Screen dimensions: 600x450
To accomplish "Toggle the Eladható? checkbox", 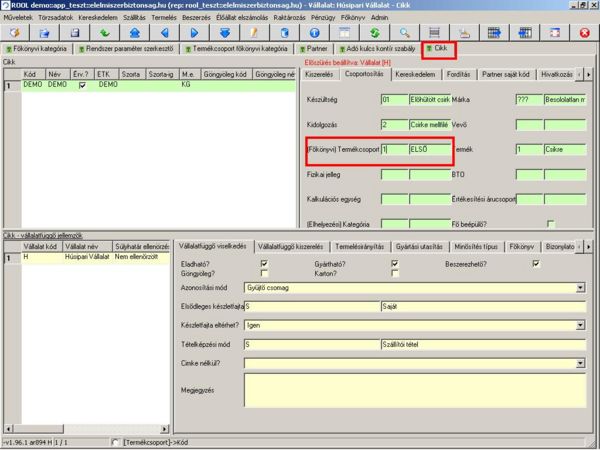I will point(264,264).
